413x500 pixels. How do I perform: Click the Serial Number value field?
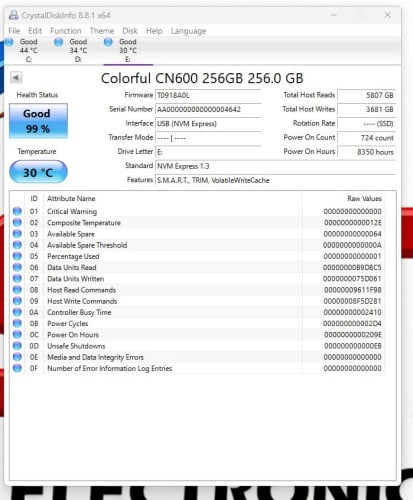[x=208, y=109]
